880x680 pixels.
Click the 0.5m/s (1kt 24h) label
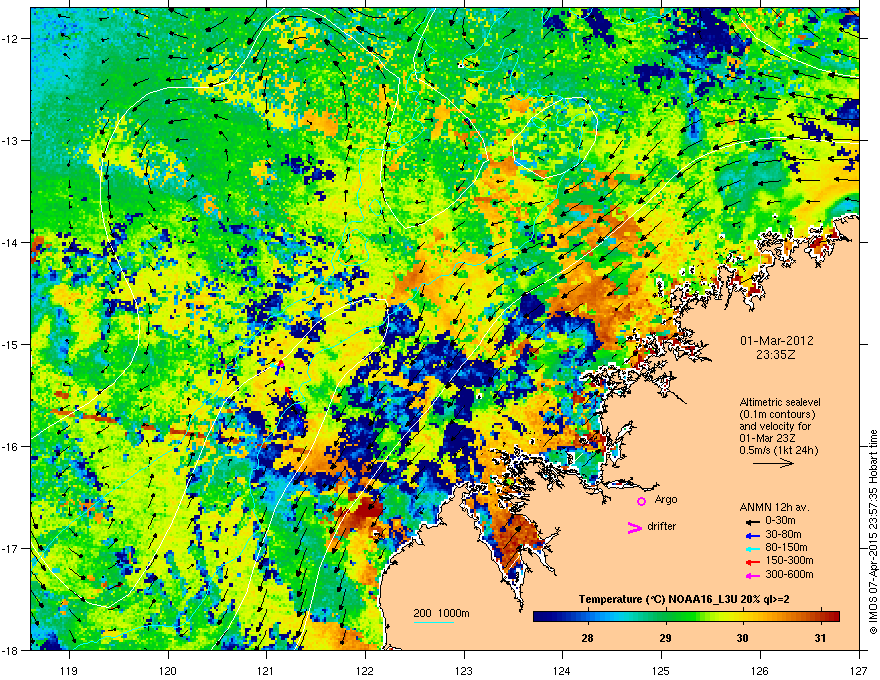(778, 451)
